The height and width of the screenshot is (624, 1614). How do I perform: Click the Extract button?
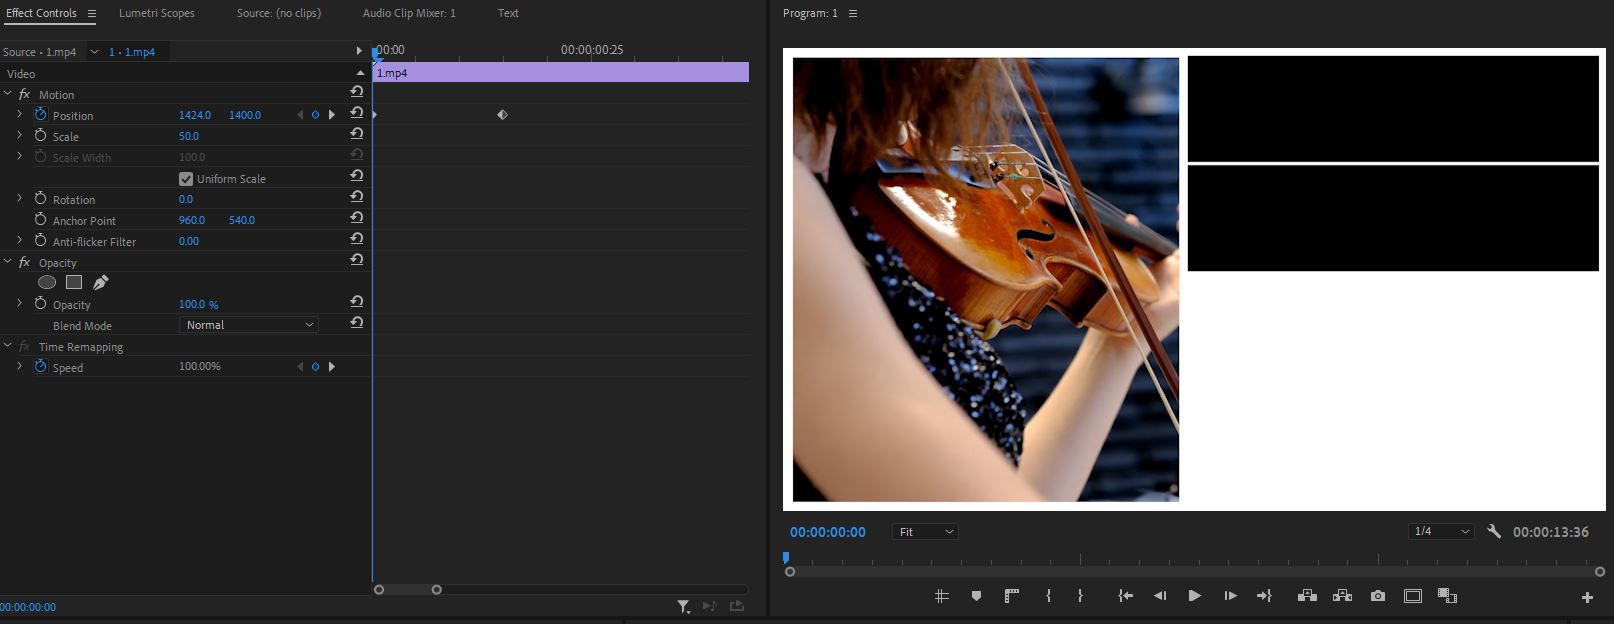[x=1342, y=596]
